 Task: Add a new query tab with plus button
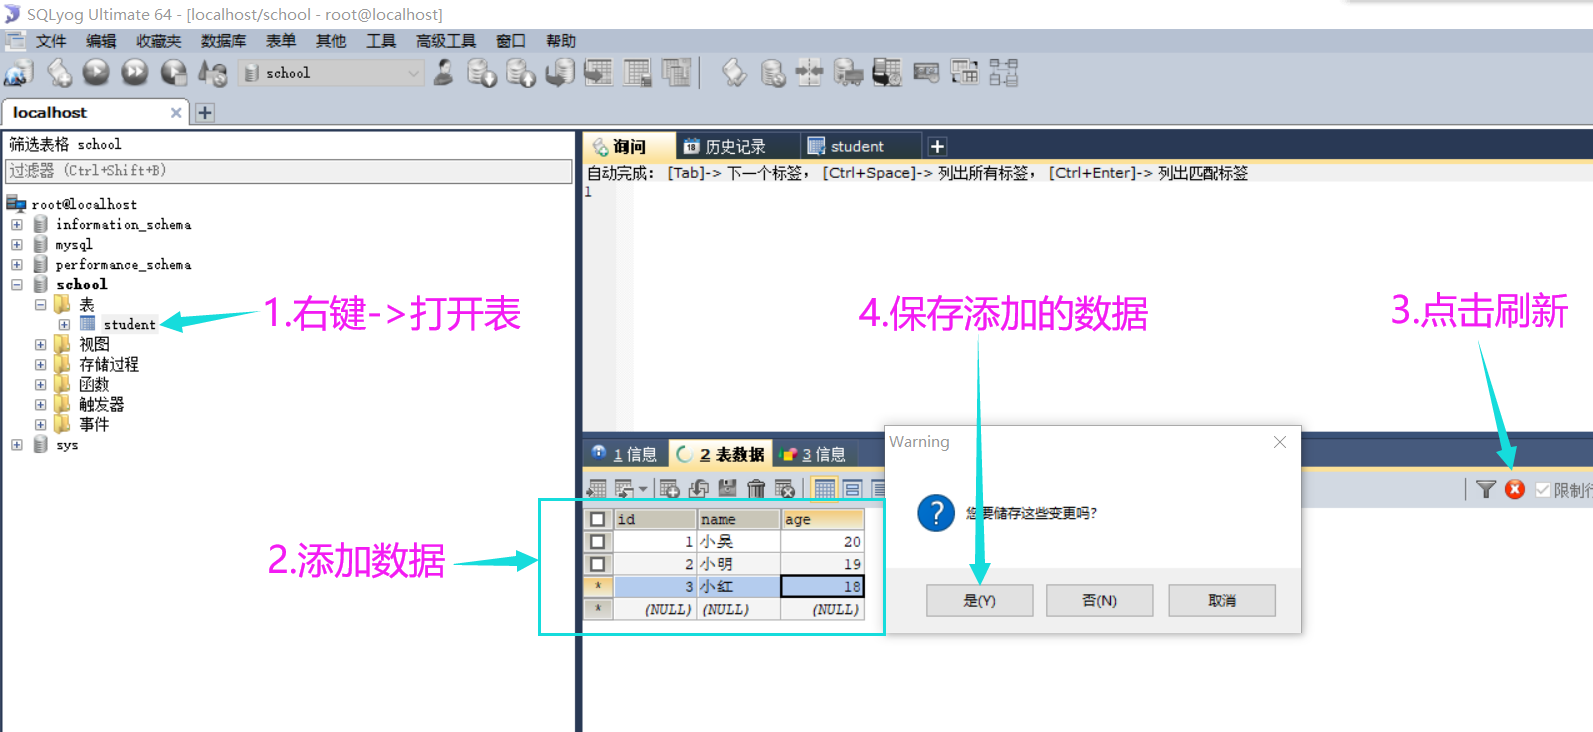point(937,147)
